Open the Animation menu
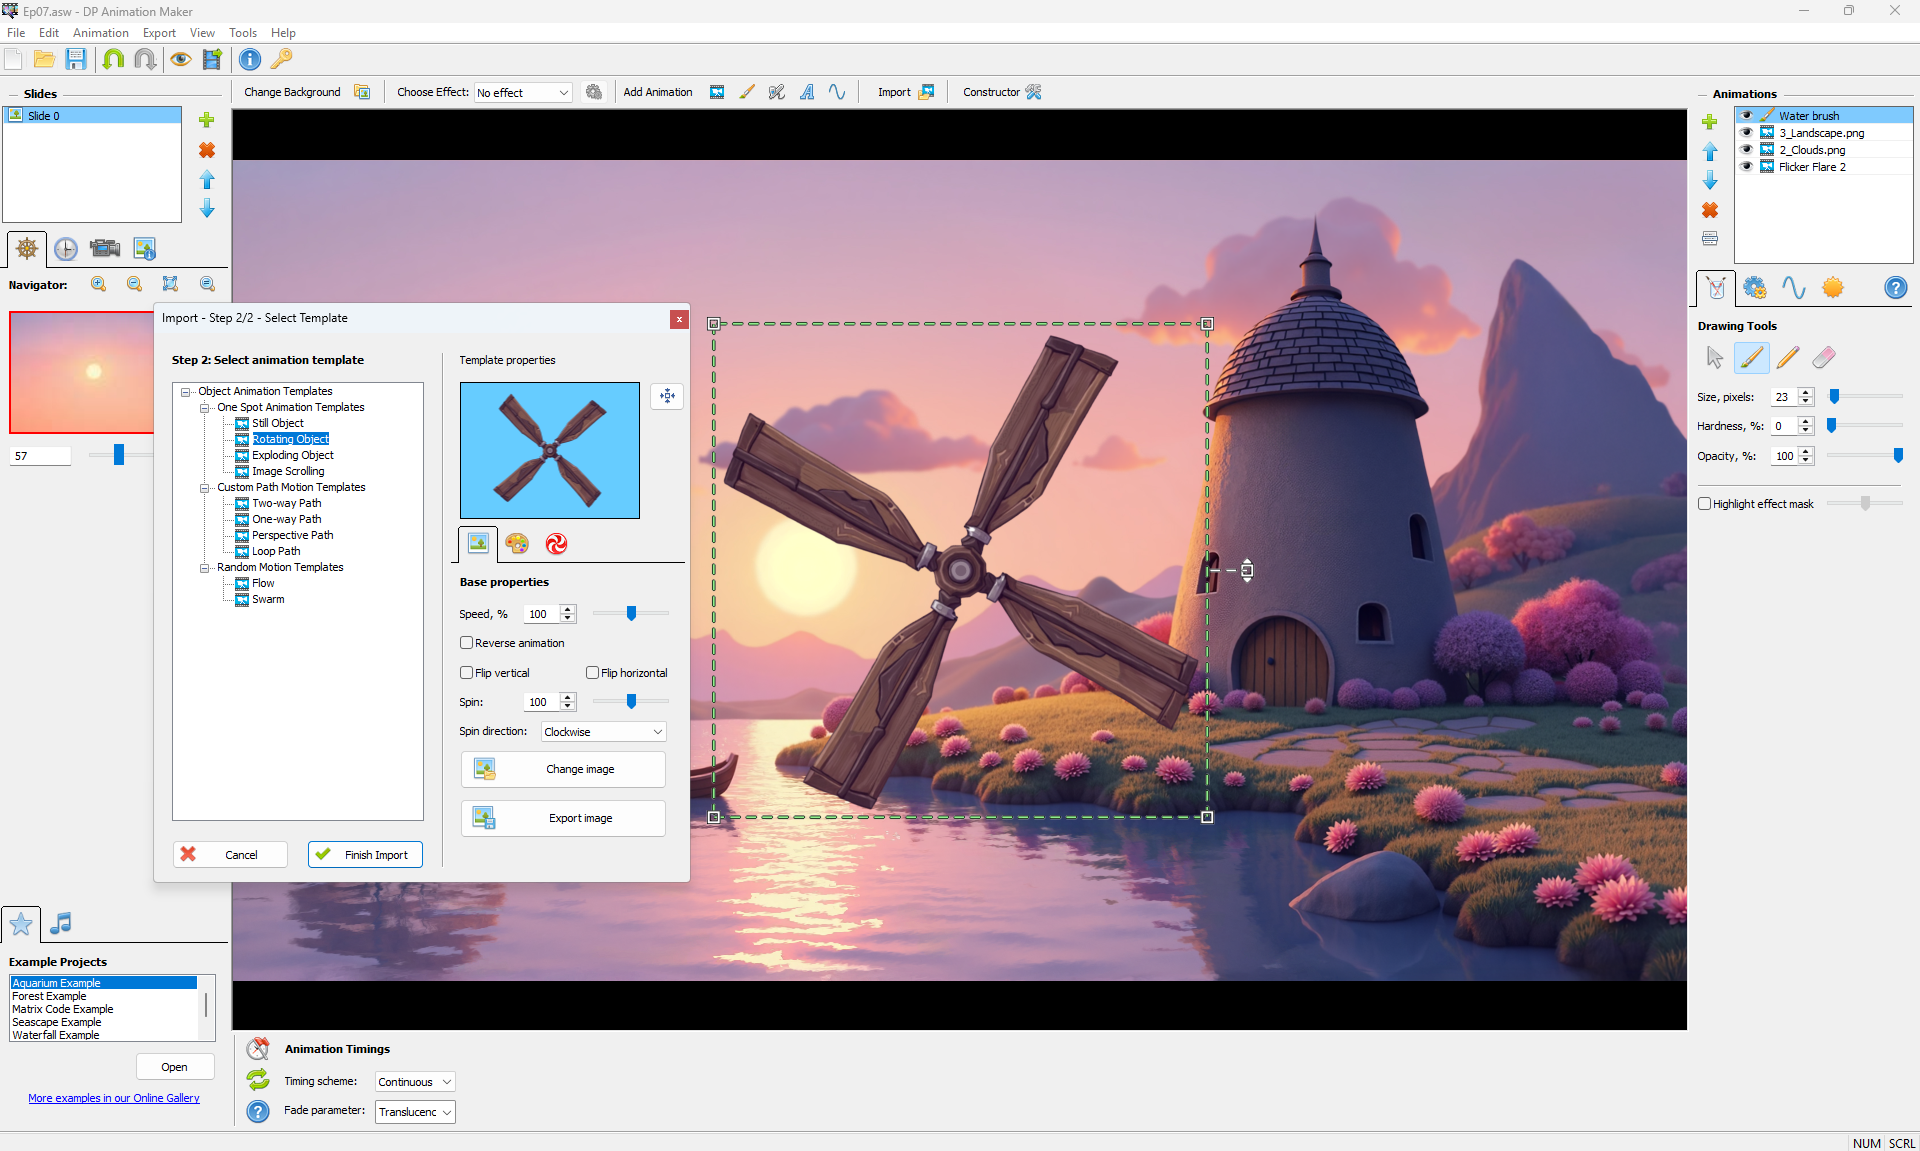Viewport: 1920px width, 1151px height. pos(100,33)
